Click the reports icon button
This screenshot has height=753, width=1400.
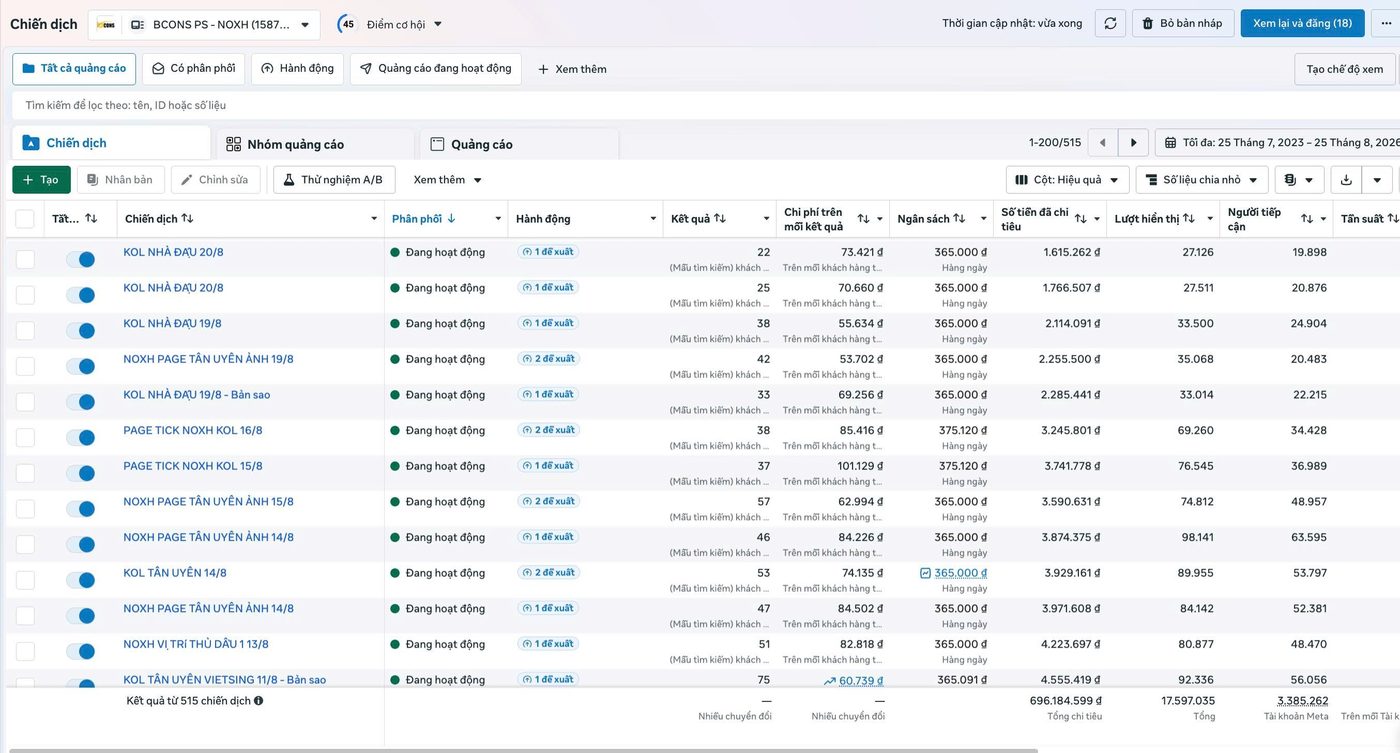pyautogui.click(x=1299, y=180)
